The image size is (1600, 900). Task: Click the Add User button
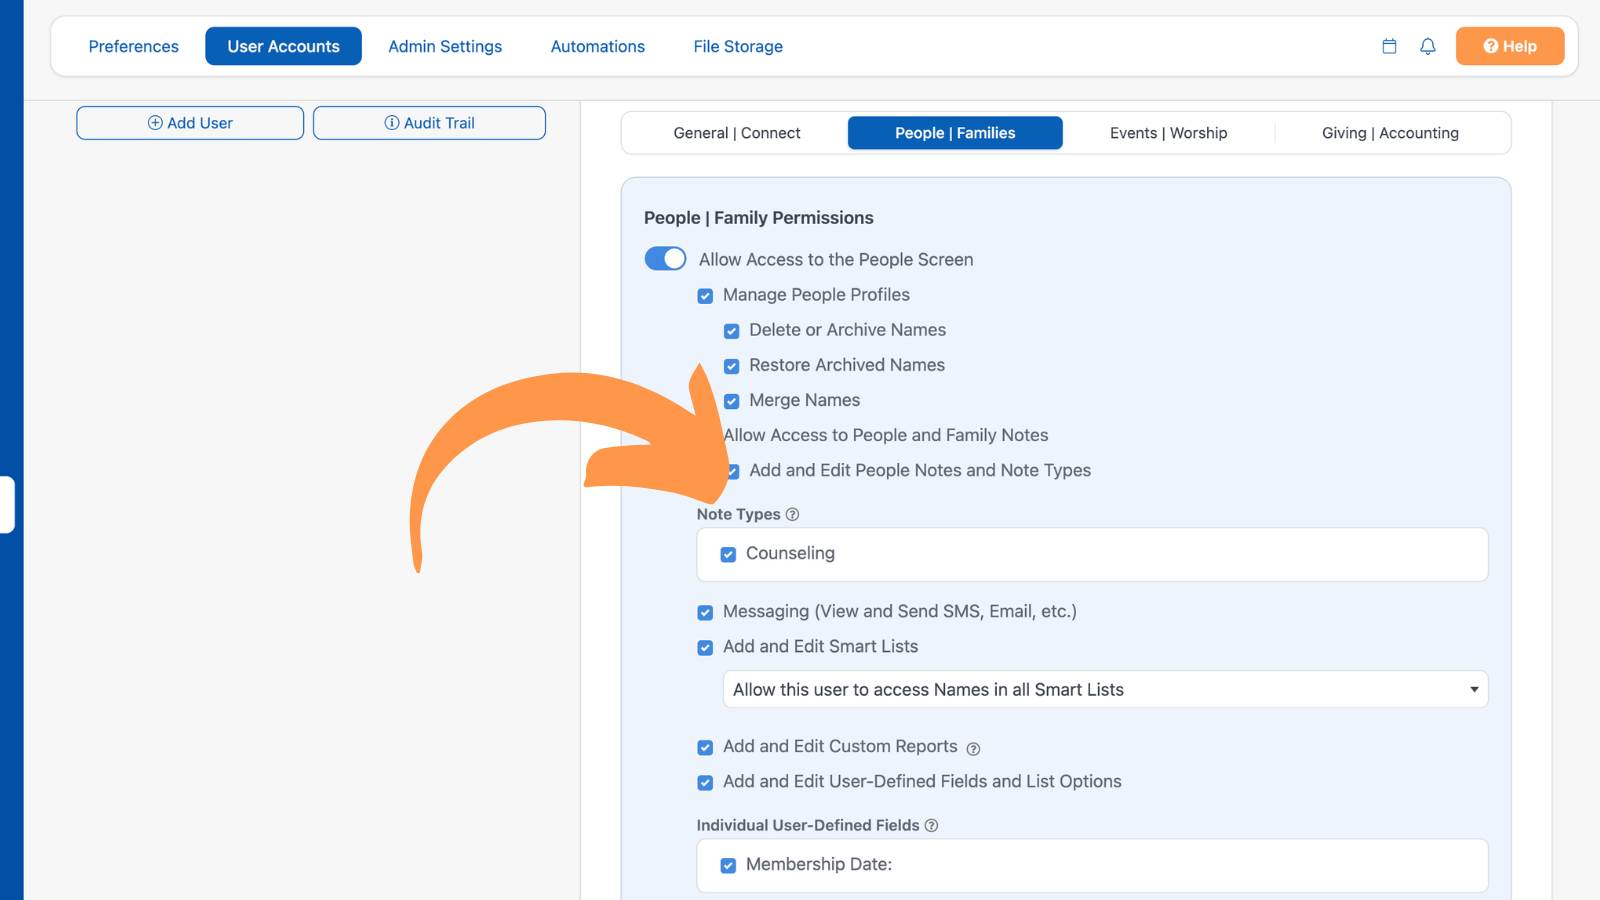[x=190, y=123]
